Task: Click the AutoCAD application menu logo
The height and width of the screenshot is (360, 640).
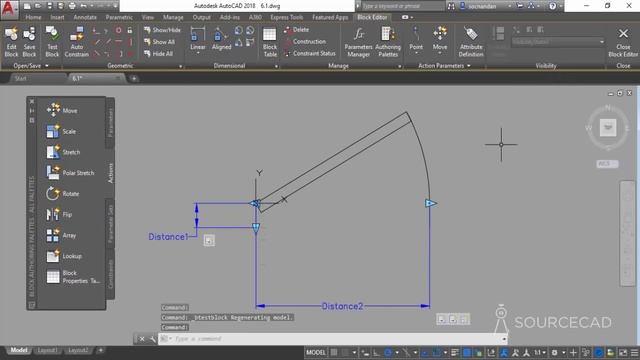Action: [x=9, y=9]
